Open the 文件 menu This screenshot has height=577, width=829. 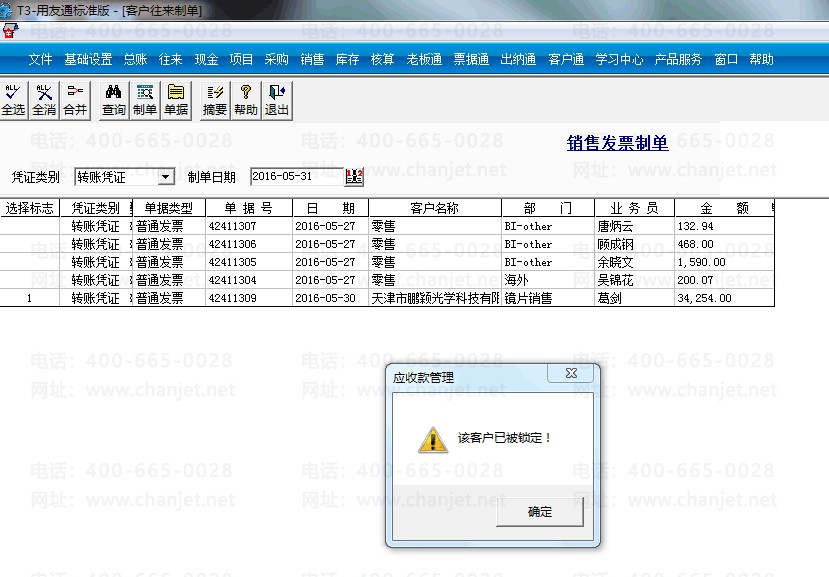pyautogui.click(x=40, y=59)
